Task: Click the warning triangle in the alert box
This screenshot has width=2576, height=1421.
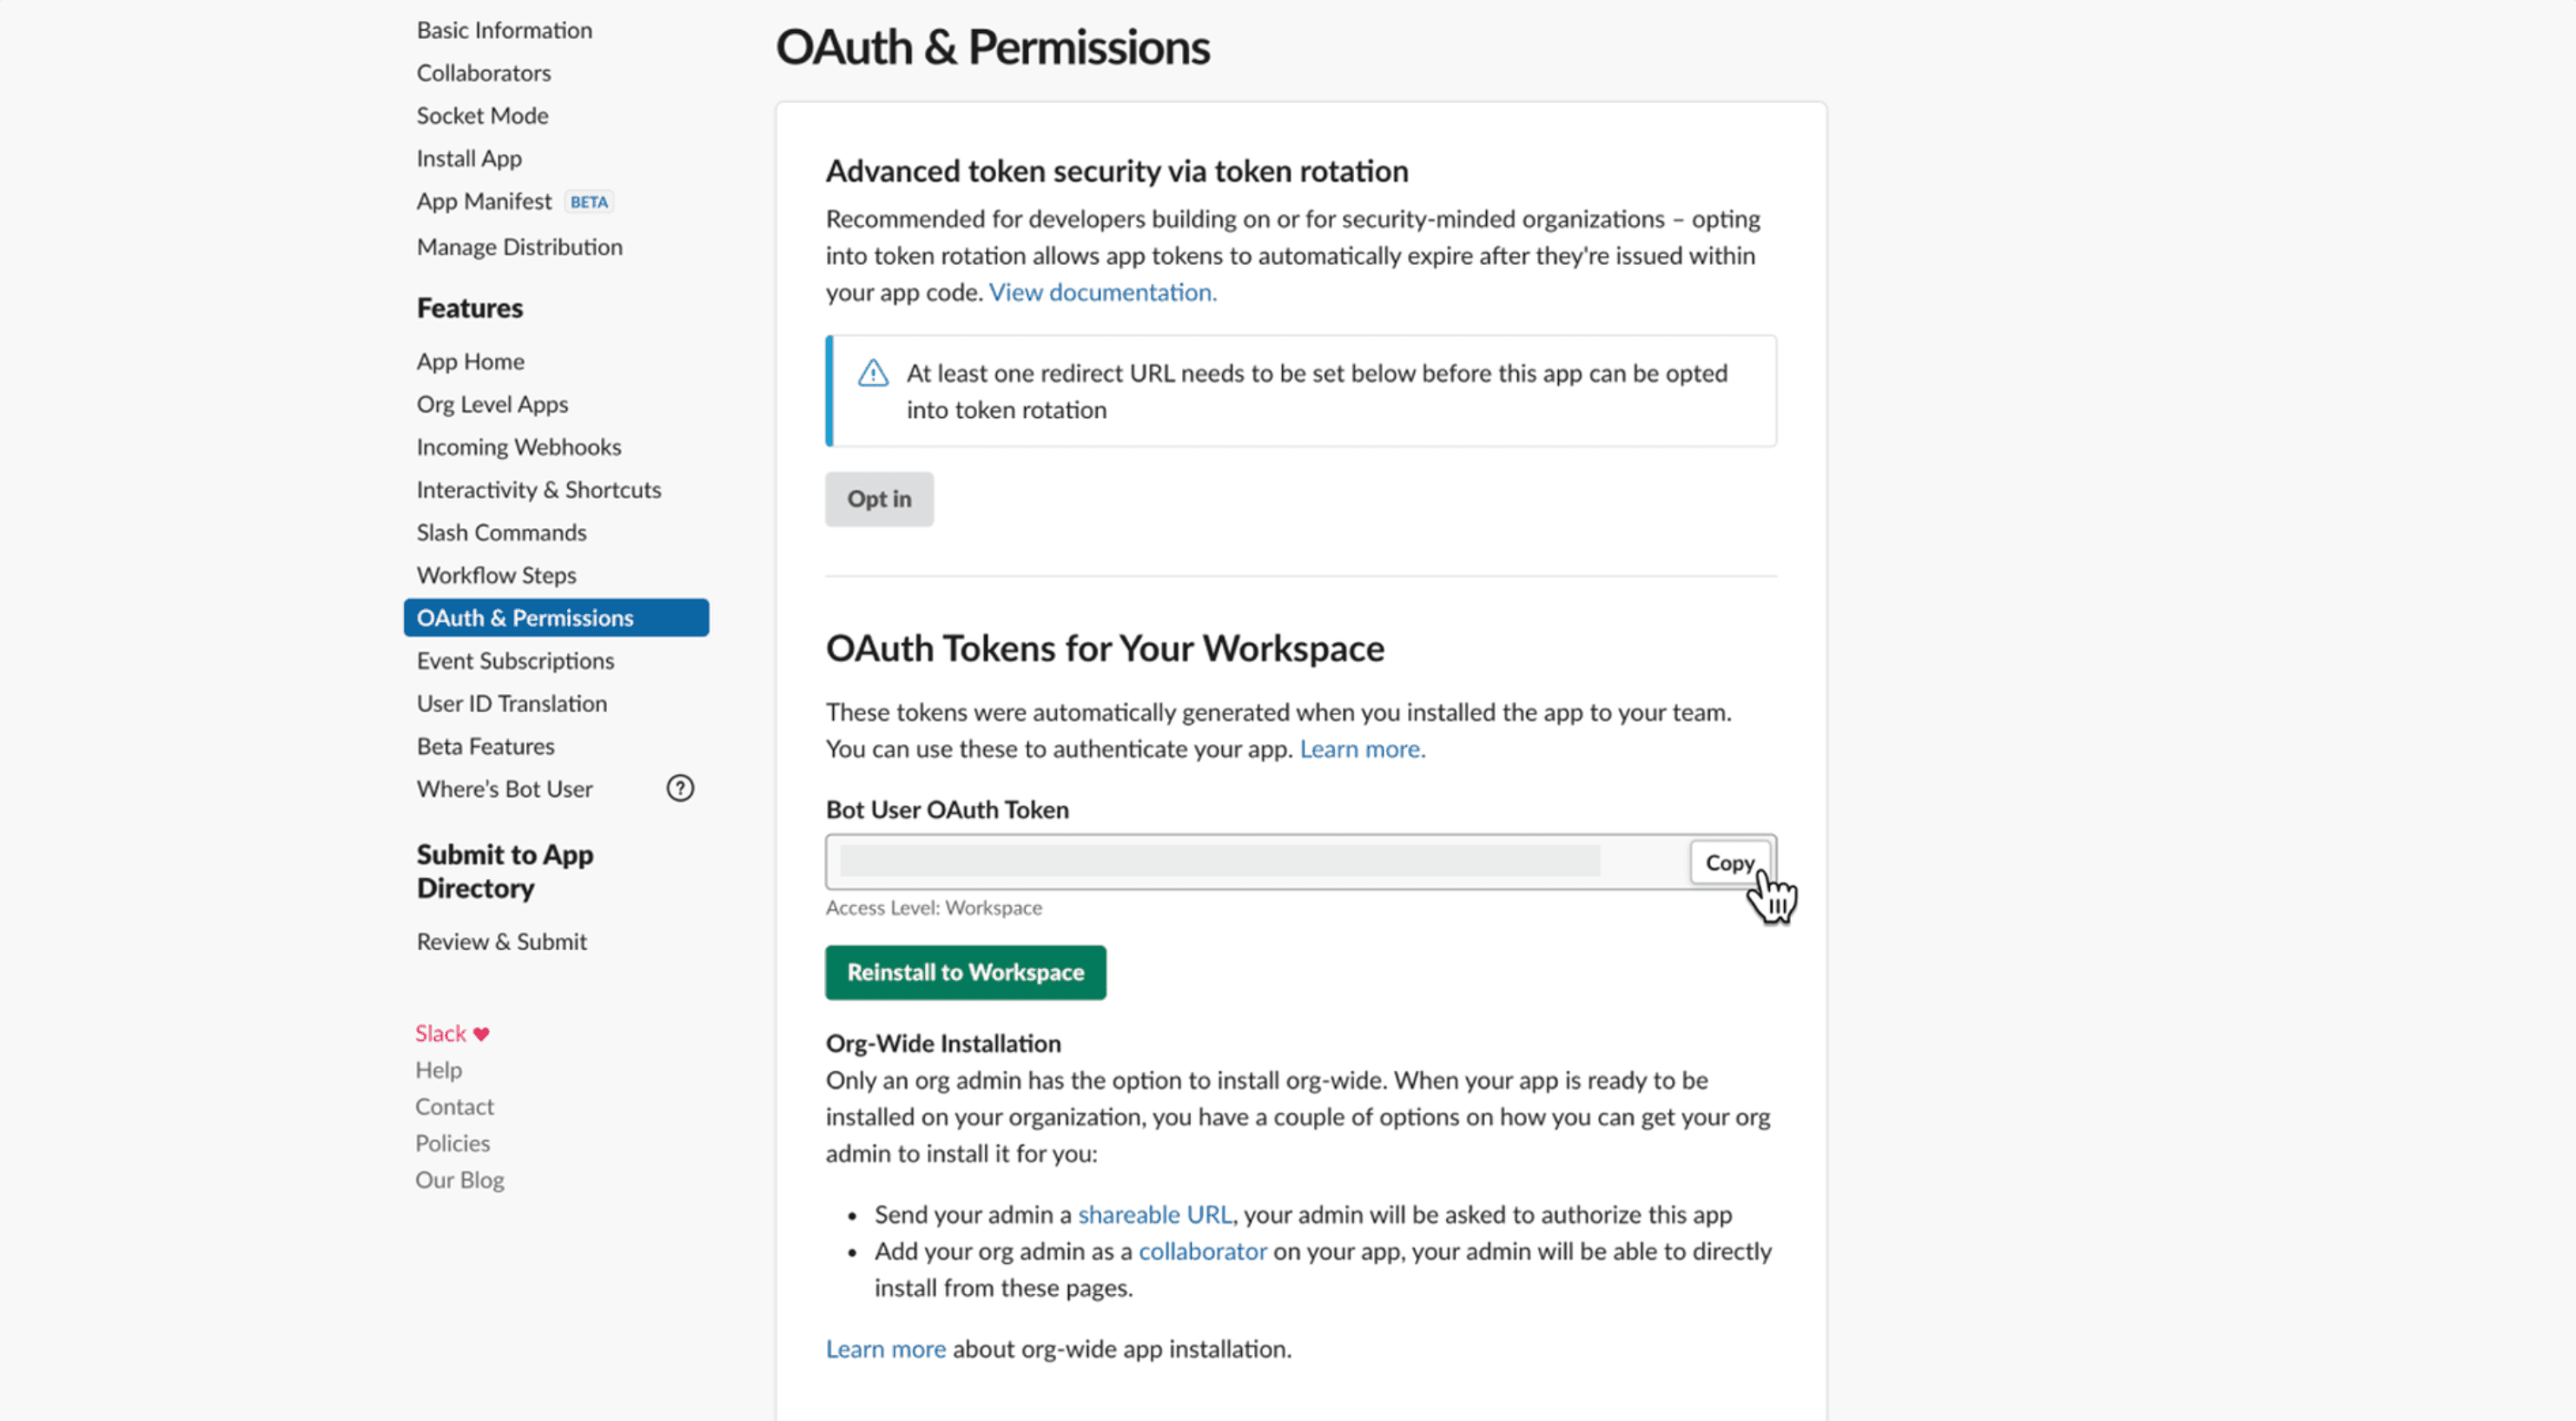Action: pos(871,373)
